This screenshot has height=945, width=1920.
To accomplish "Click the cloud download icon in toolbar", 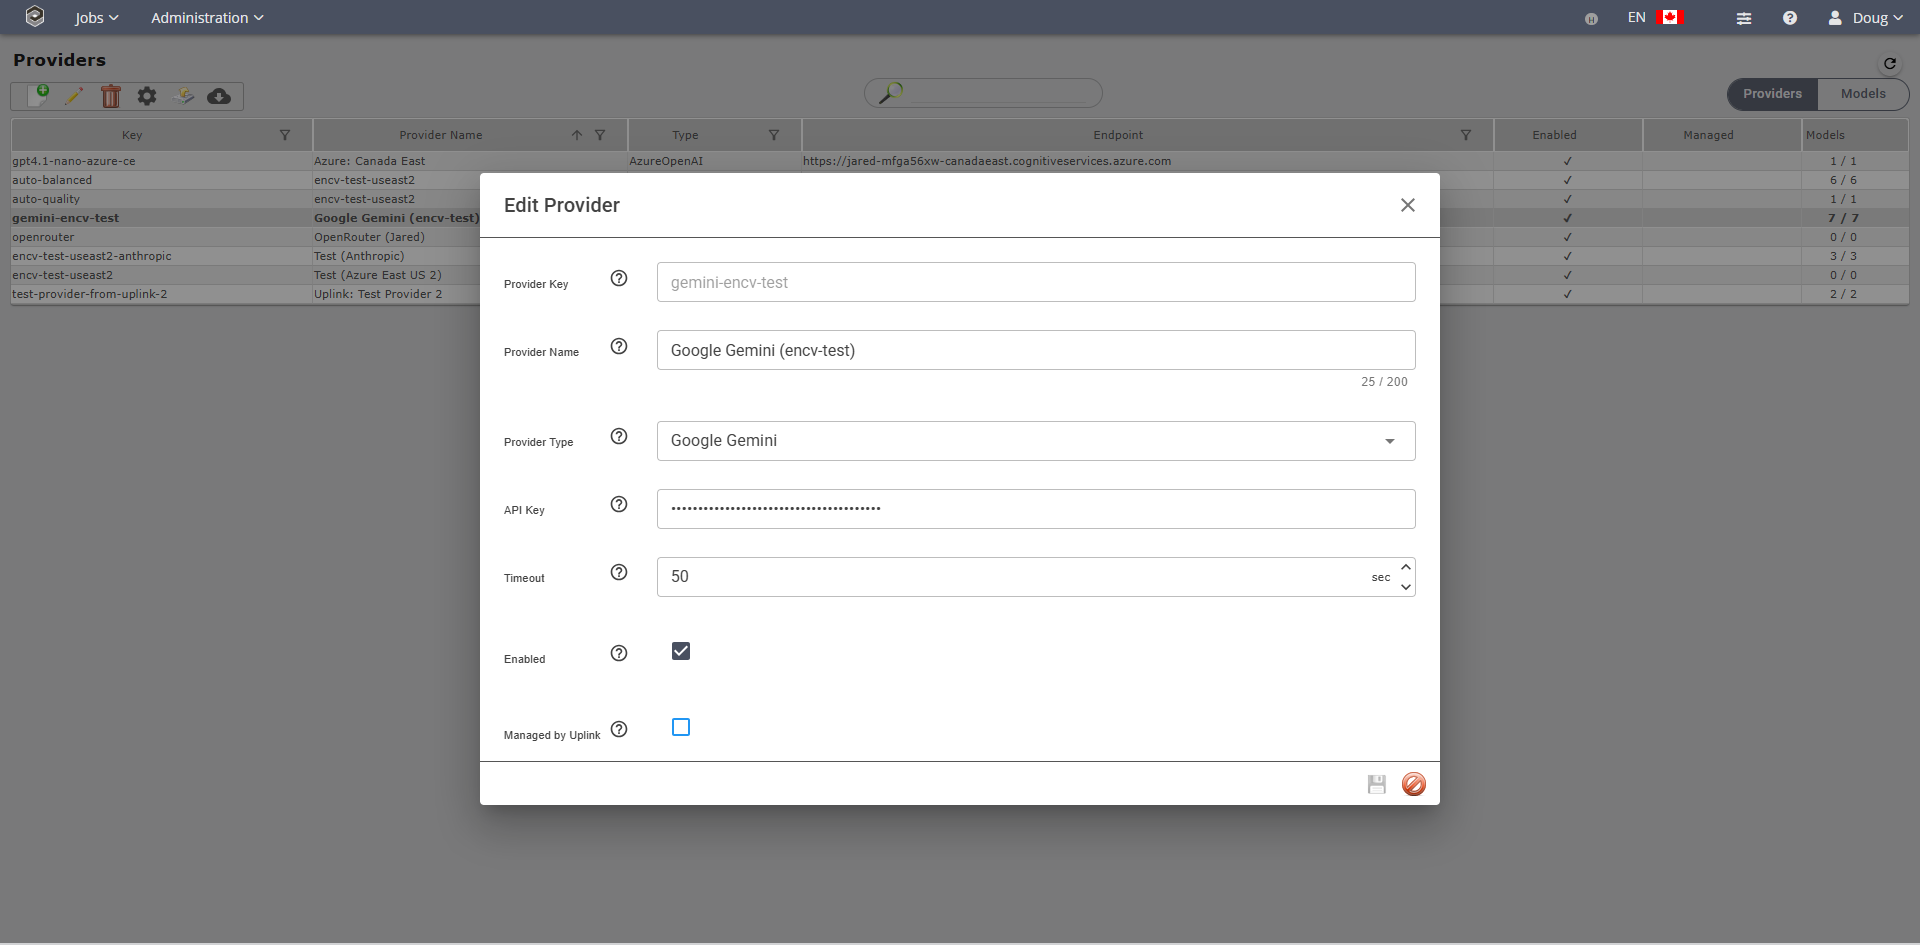I will (219, 95).
